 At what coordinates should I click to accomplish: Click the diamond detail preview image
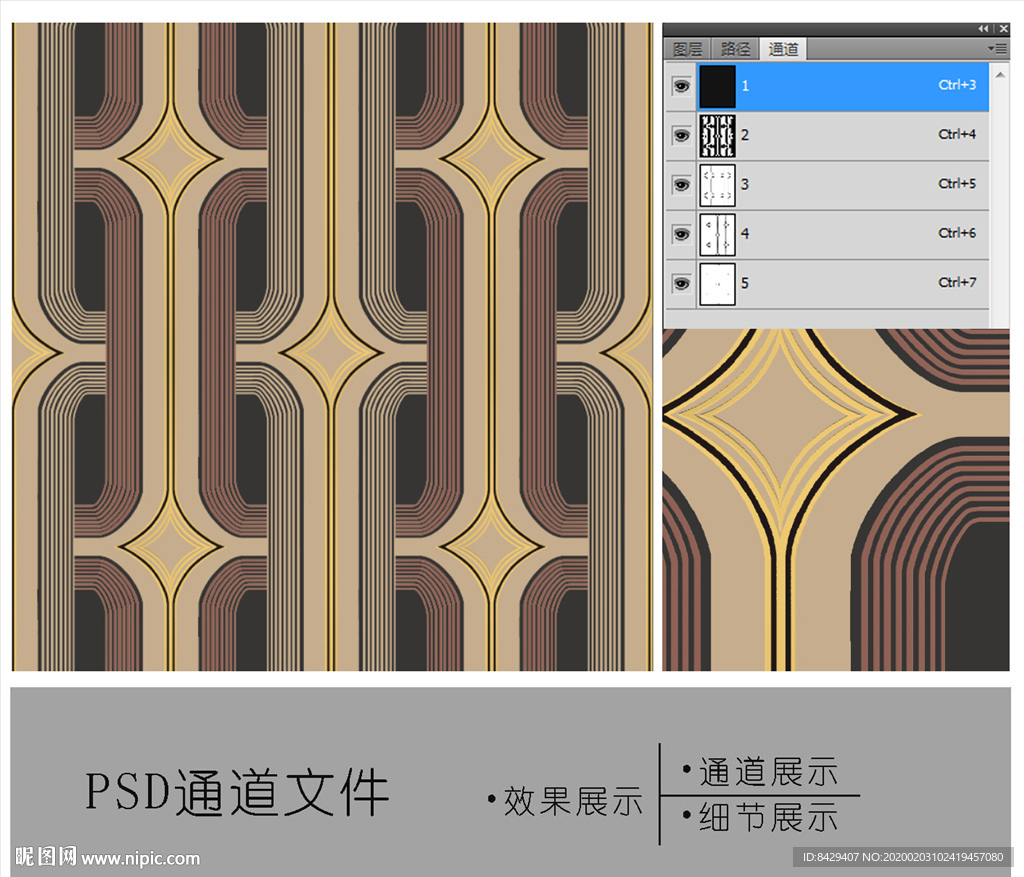(x=835, y=500)
